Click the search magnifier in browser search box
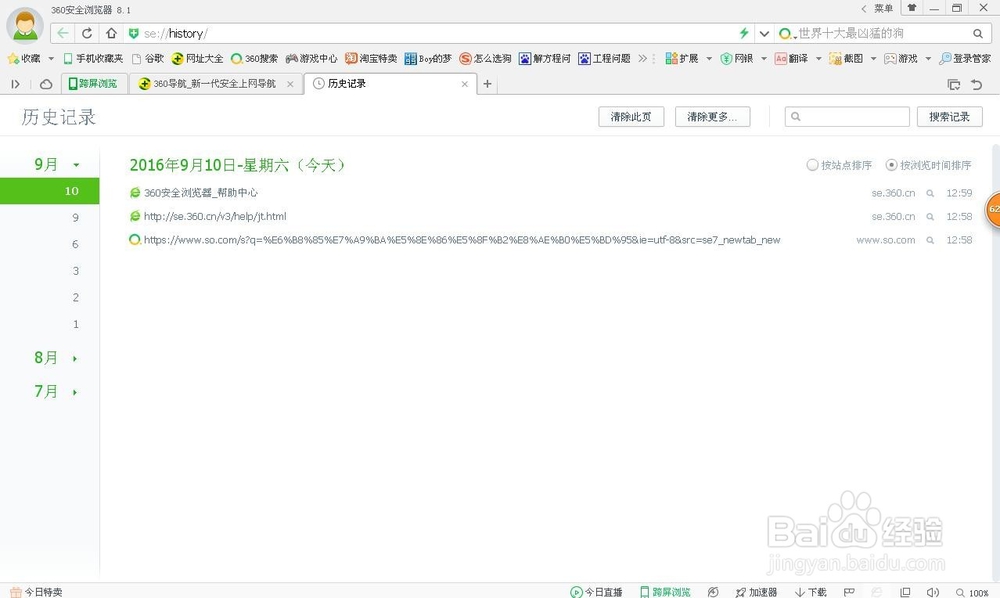This screenshot has width=1000, height=598. (978, 33)
